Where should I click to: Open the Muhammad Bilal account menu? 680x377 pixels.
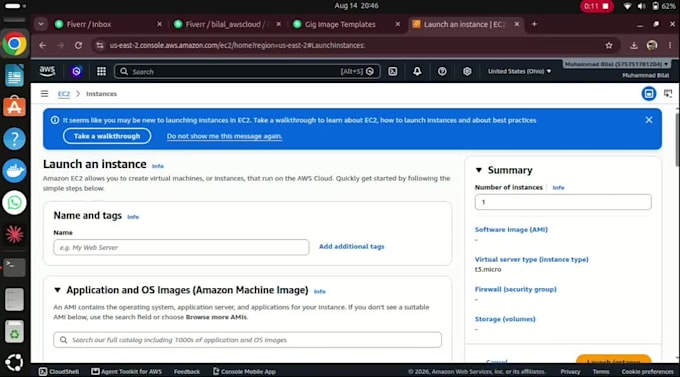pyautogui.click(x=617, y=64)
